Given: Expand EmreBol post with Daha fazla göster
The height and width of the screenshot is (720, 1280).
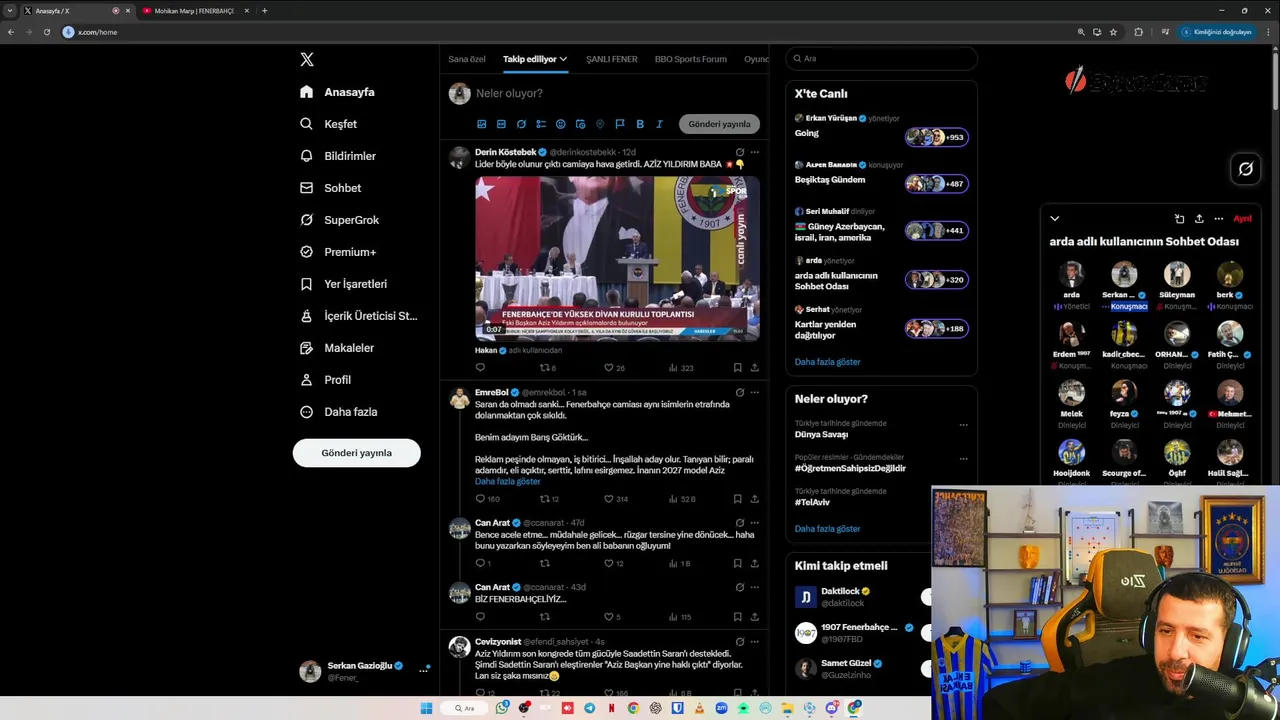Looking at the screenshot, I should (x=508, y=481).
